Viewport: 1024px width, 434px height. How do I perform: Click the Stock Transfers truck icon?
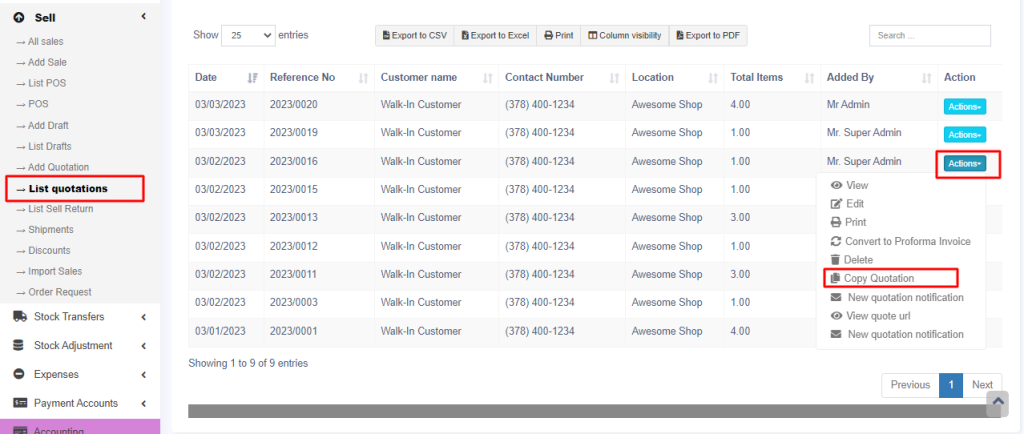(19, 317)
